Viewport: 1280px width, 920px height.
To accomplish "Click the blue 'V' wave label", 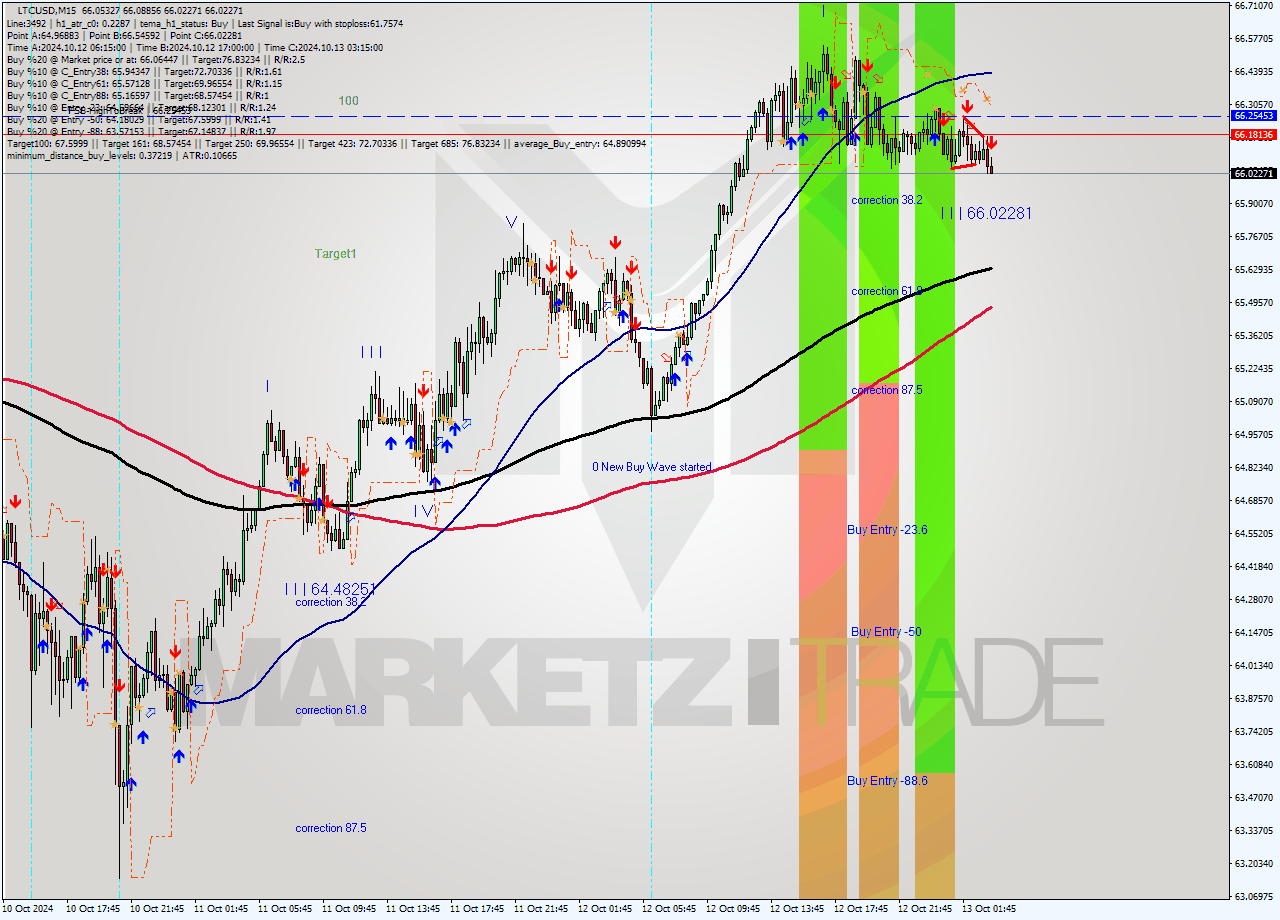I will point(511,222).
